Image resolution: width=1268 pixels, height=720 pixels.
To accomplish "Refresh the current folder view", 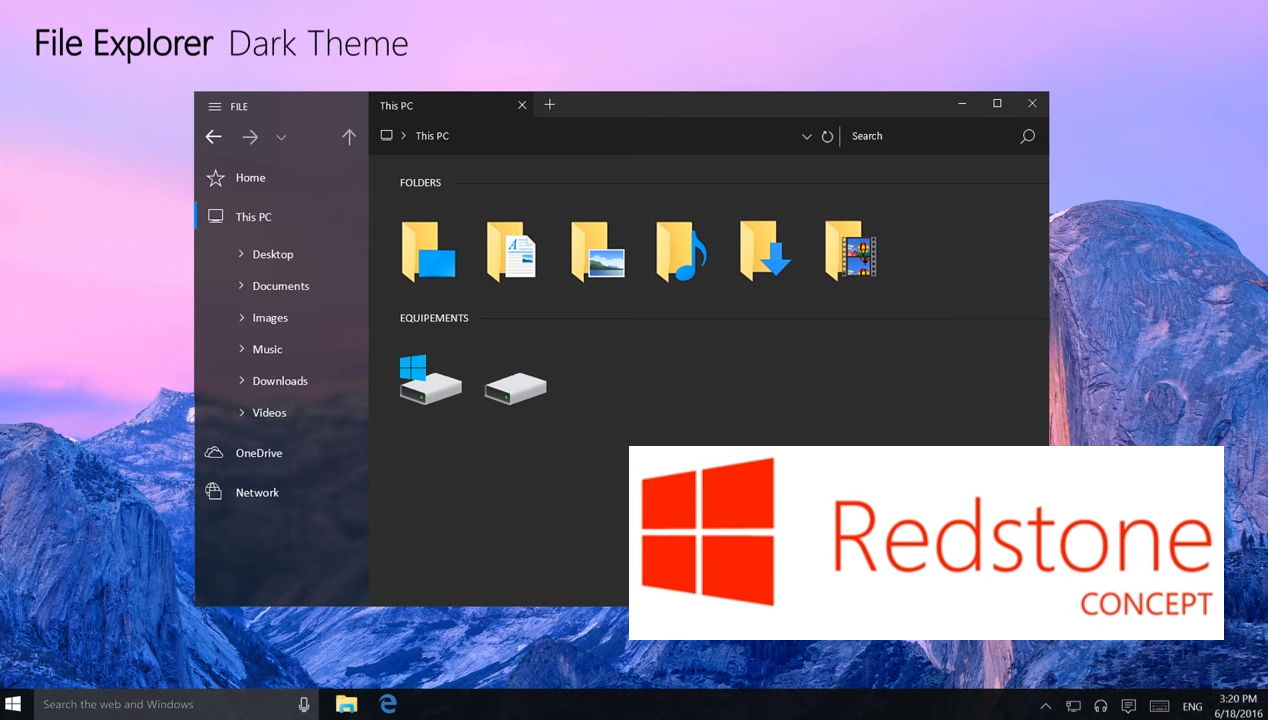I will [827, 137].
